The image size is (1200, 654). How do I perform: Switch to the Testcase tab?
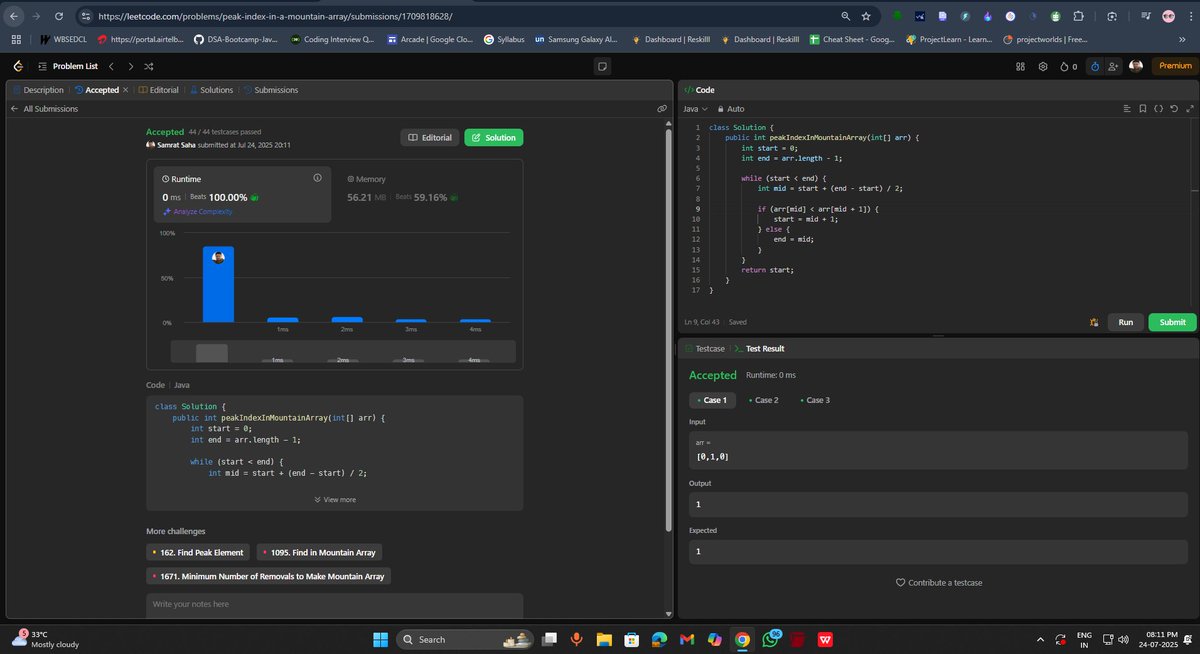(x=704, y=348)
